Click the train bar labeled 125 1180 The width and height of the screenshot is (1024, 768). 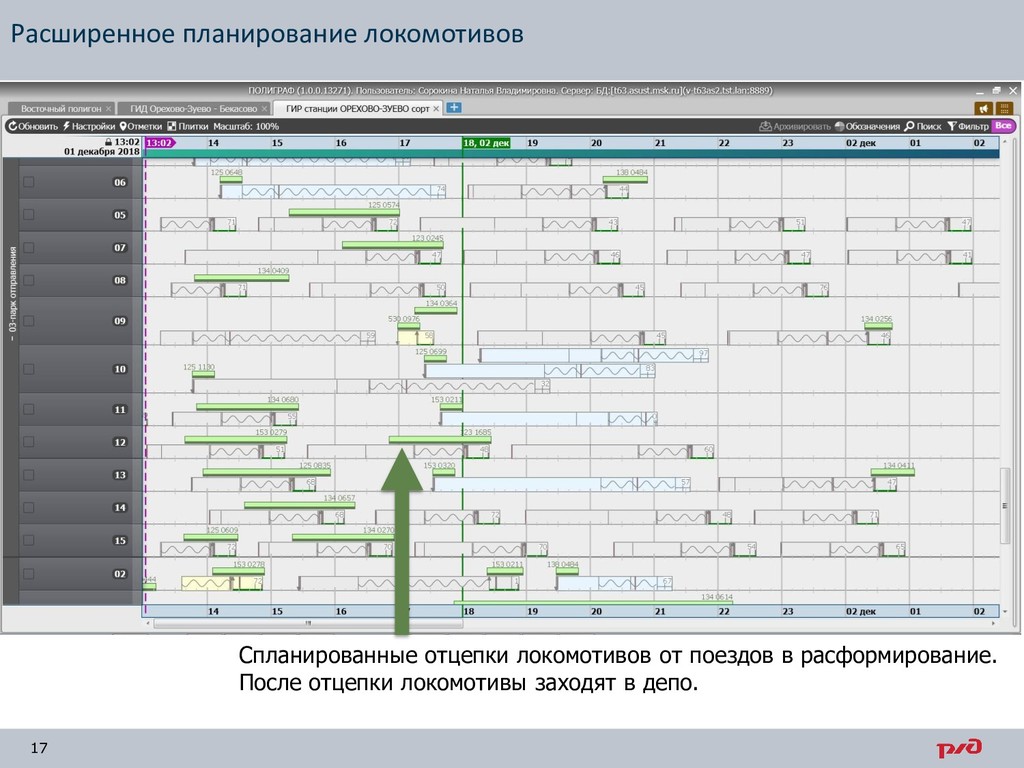coord(203,374)
